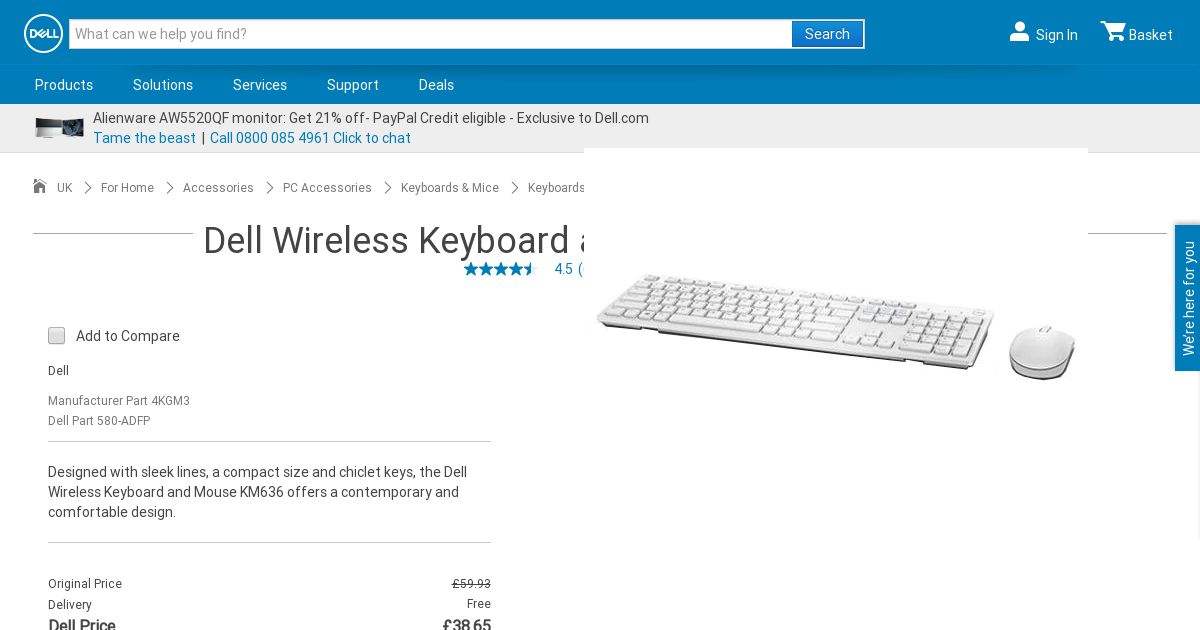Click the Alienware monitor promo thumbnail

click(59, 127)
